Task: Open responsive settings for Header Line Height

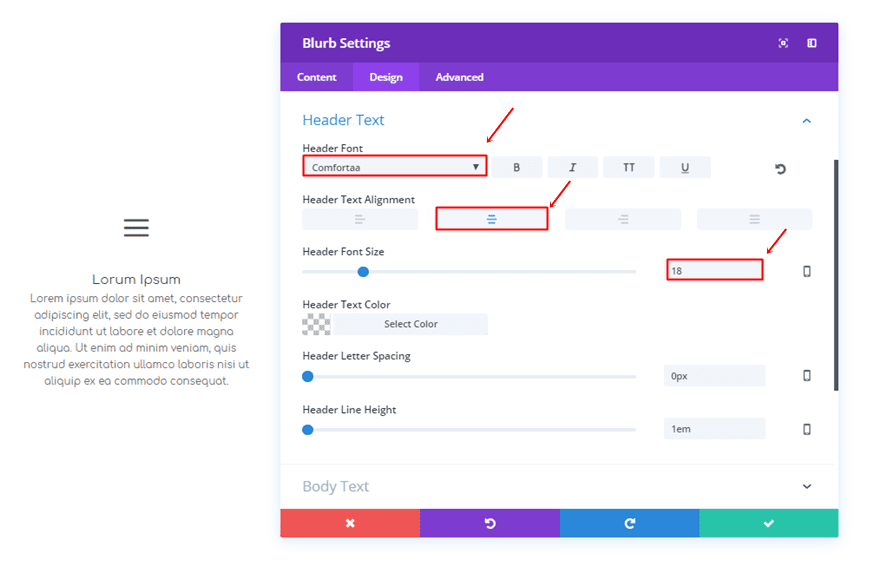Action: click(x=807, y=429)
